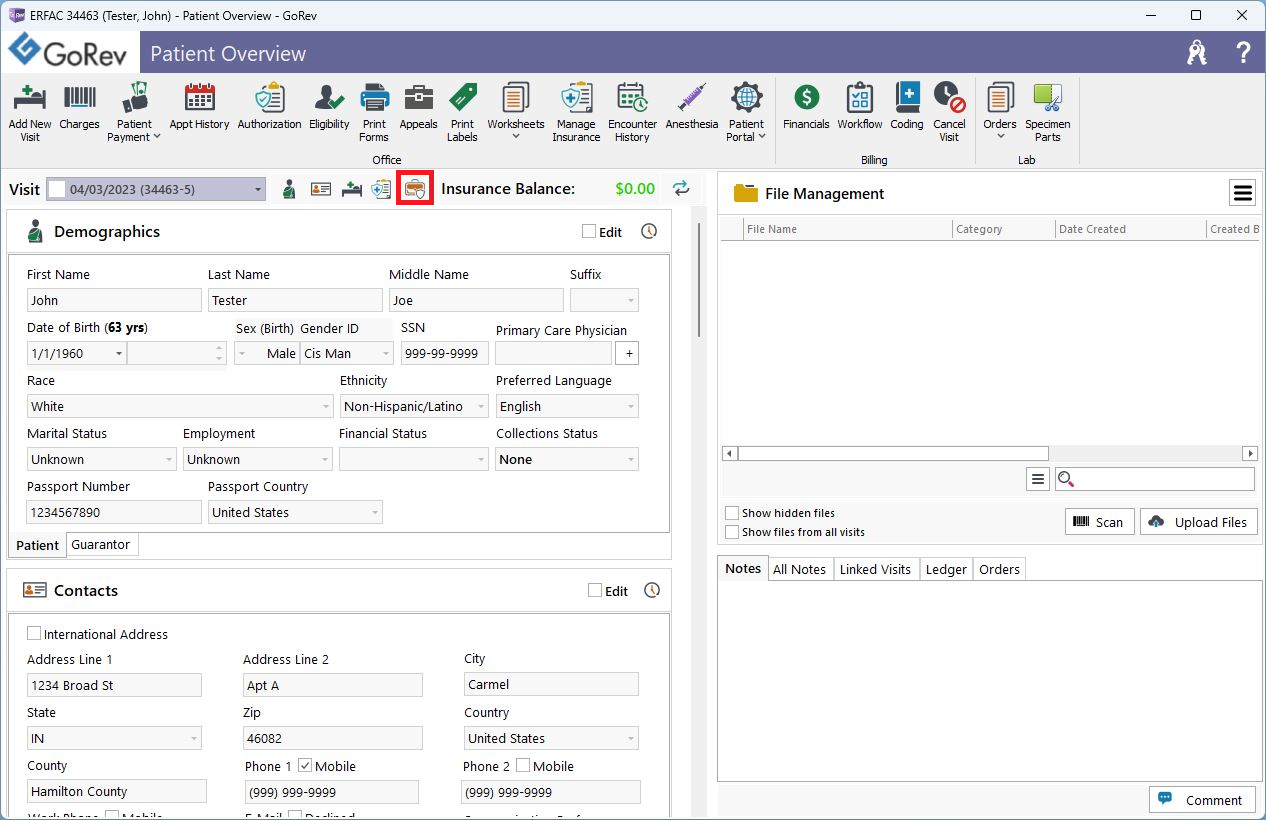View Demographics history clock icon

(649, 231)
